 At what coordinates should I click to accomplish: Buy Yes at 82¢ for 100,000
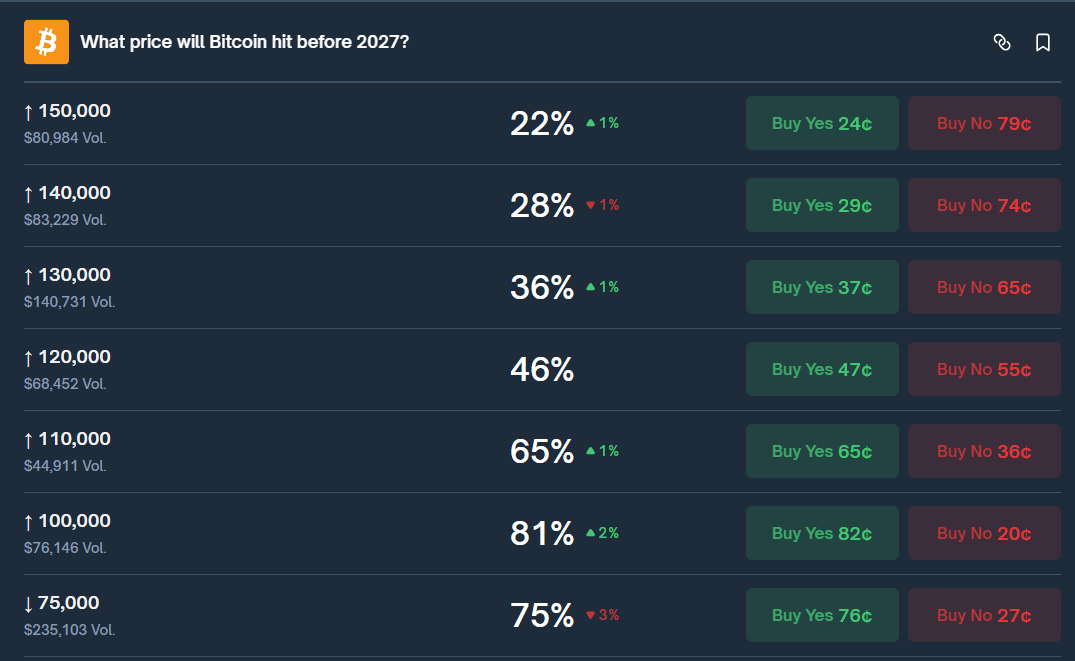click(x=822, y=533)
